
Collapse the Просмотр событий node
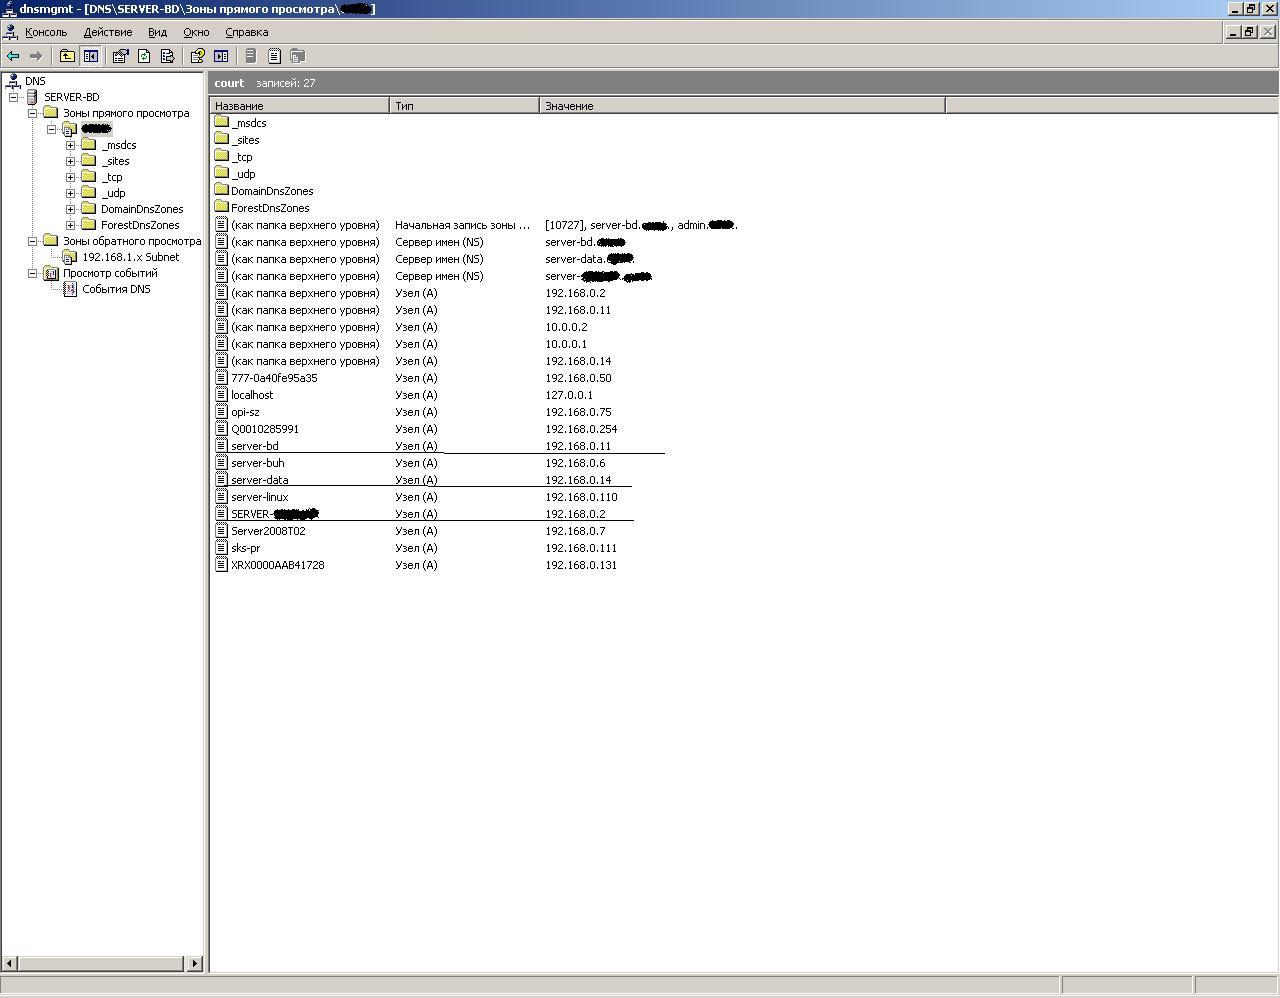tap(32, 273)
